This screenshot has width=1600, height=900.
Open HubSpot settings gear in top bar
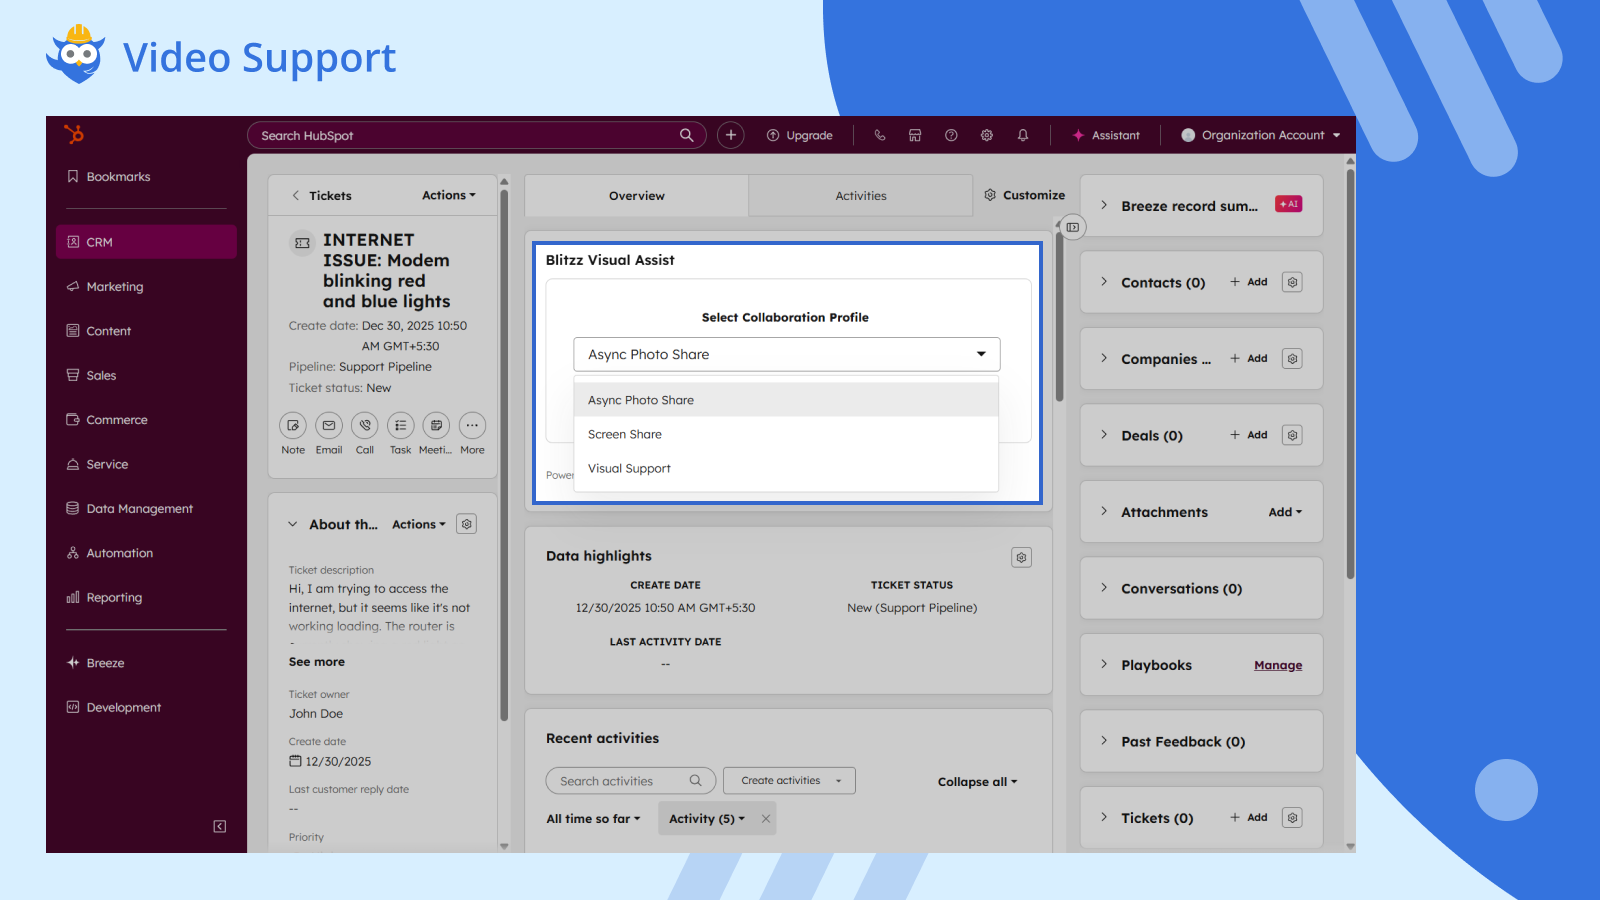987,134
